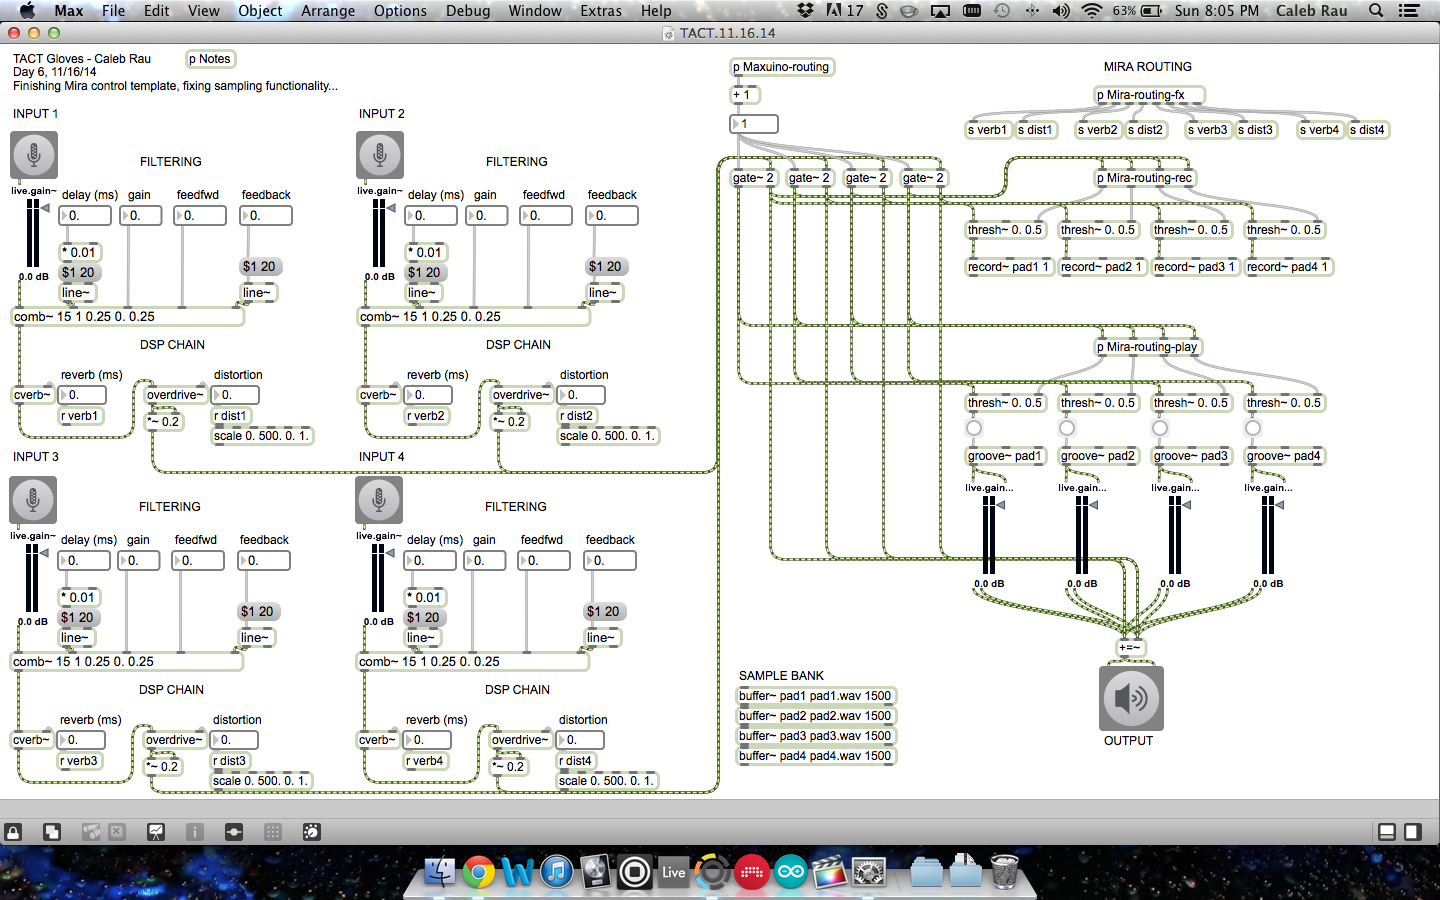This screenshot has width=1440, height=900.
Task: Open Ableton Live from the dock
Action: pos(674,873)
